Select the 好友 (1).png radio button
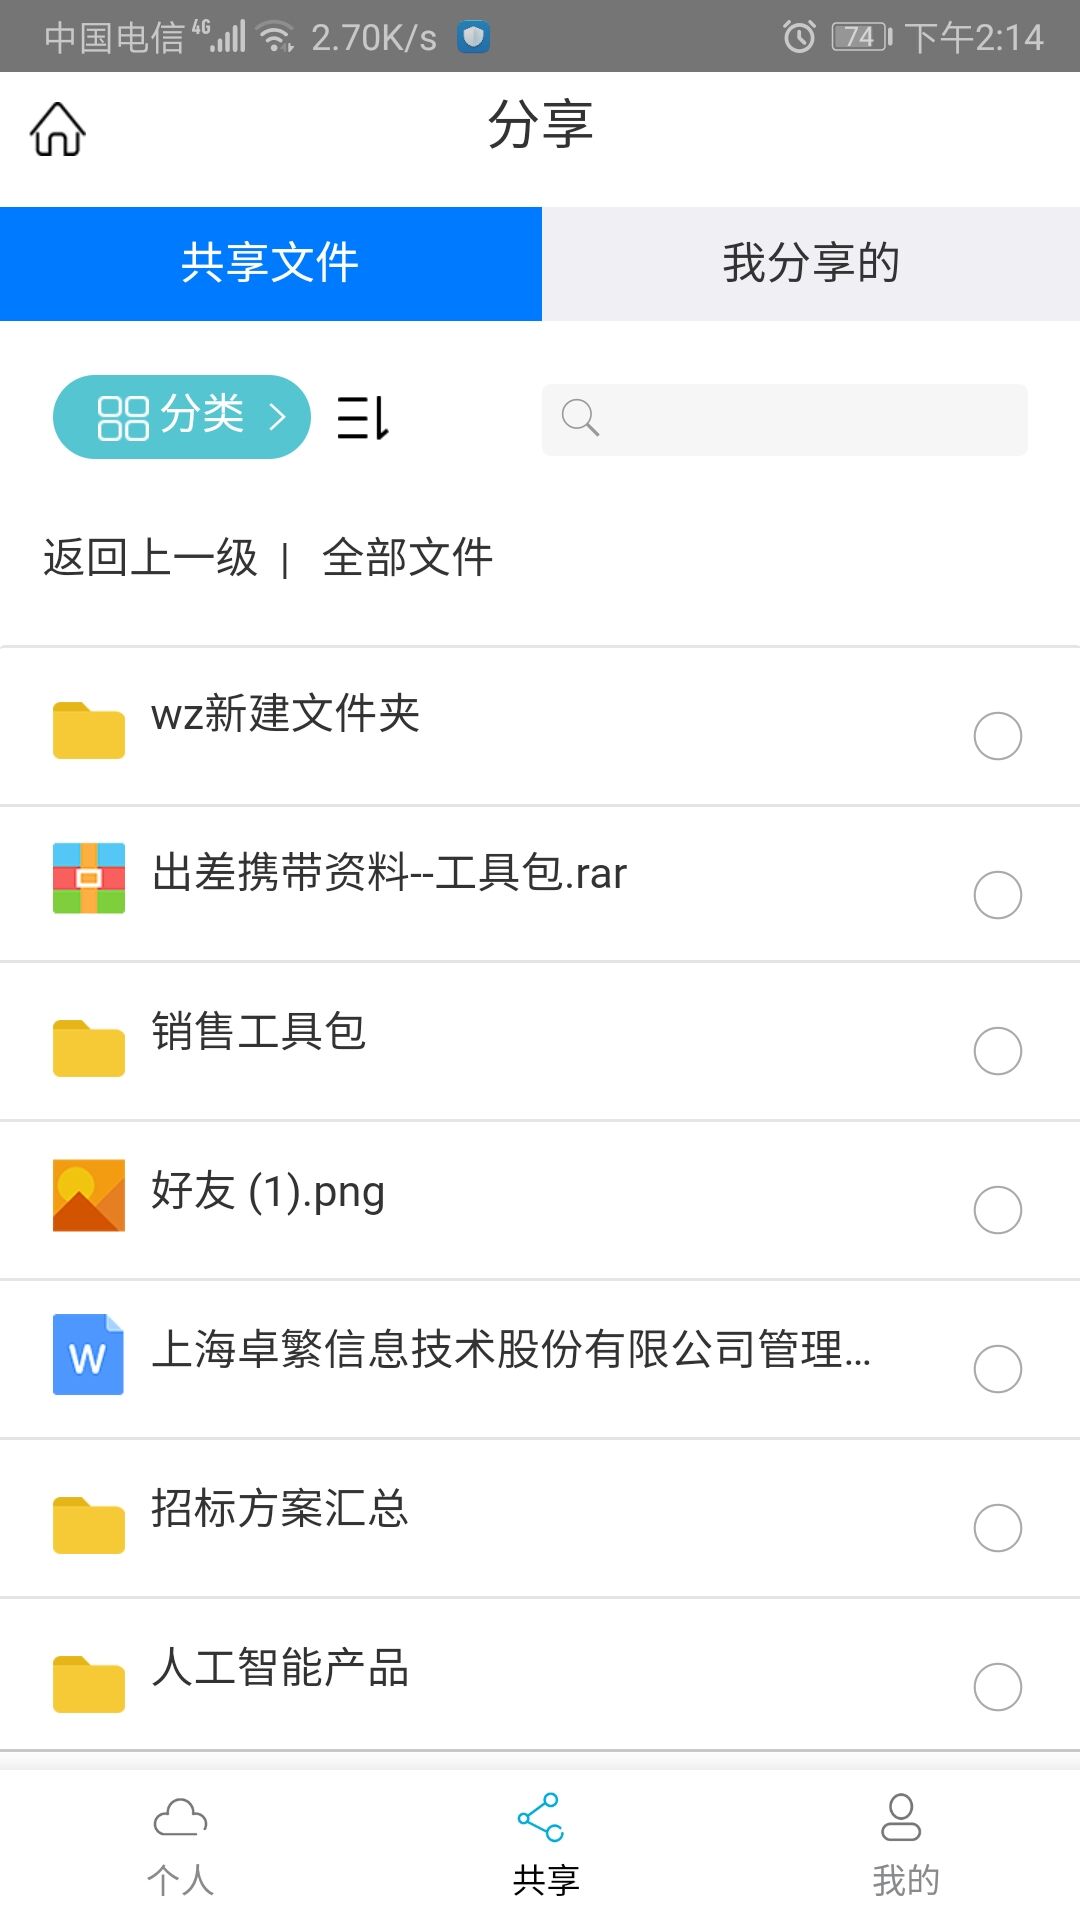Screen dimensions: 1080x1920 click(997, 1210)
